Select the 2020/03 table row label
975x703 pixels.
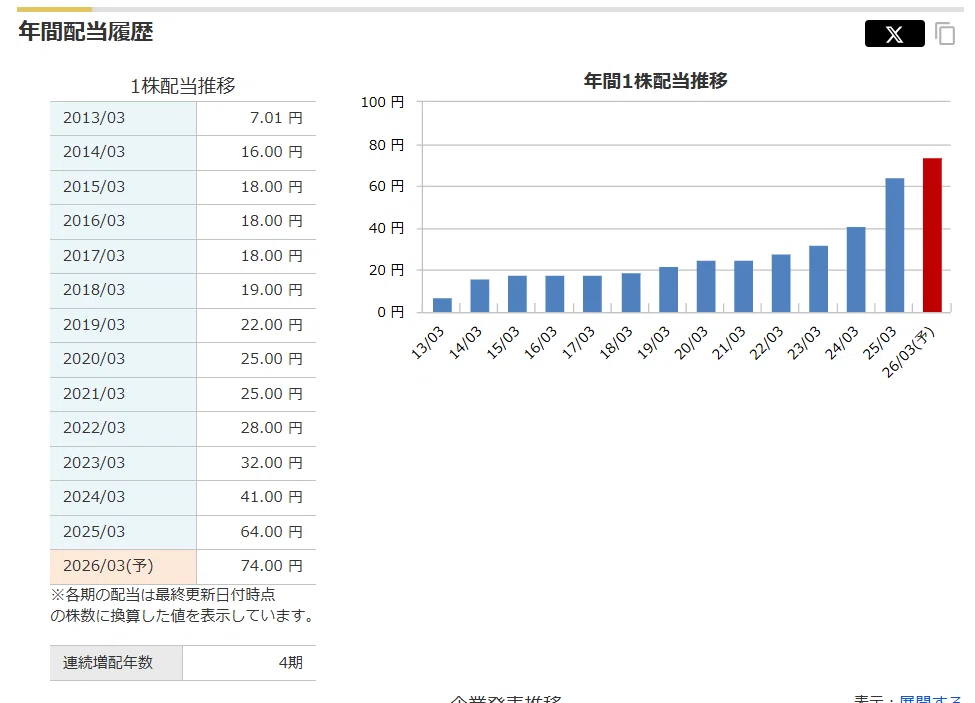pos(94,359)
